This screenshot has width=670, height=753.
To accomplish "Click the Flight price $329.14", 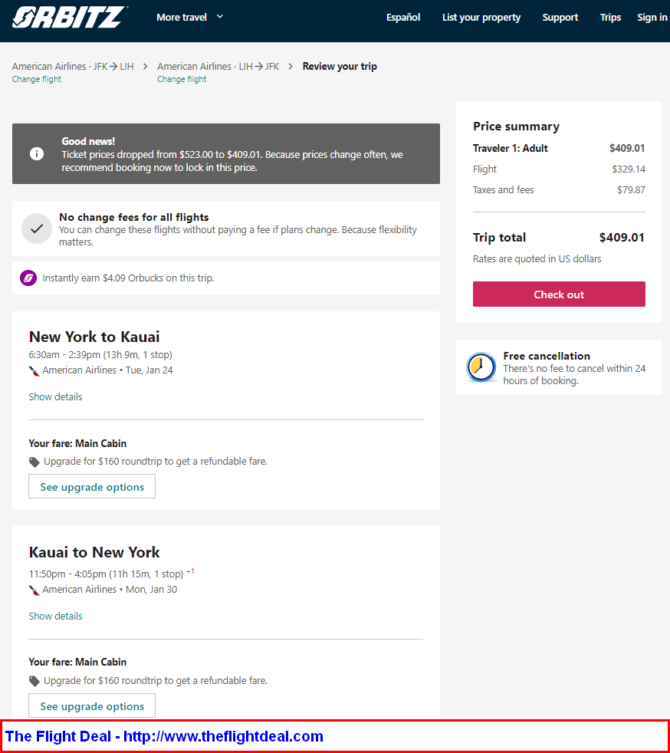I will [x=628, y=169].
